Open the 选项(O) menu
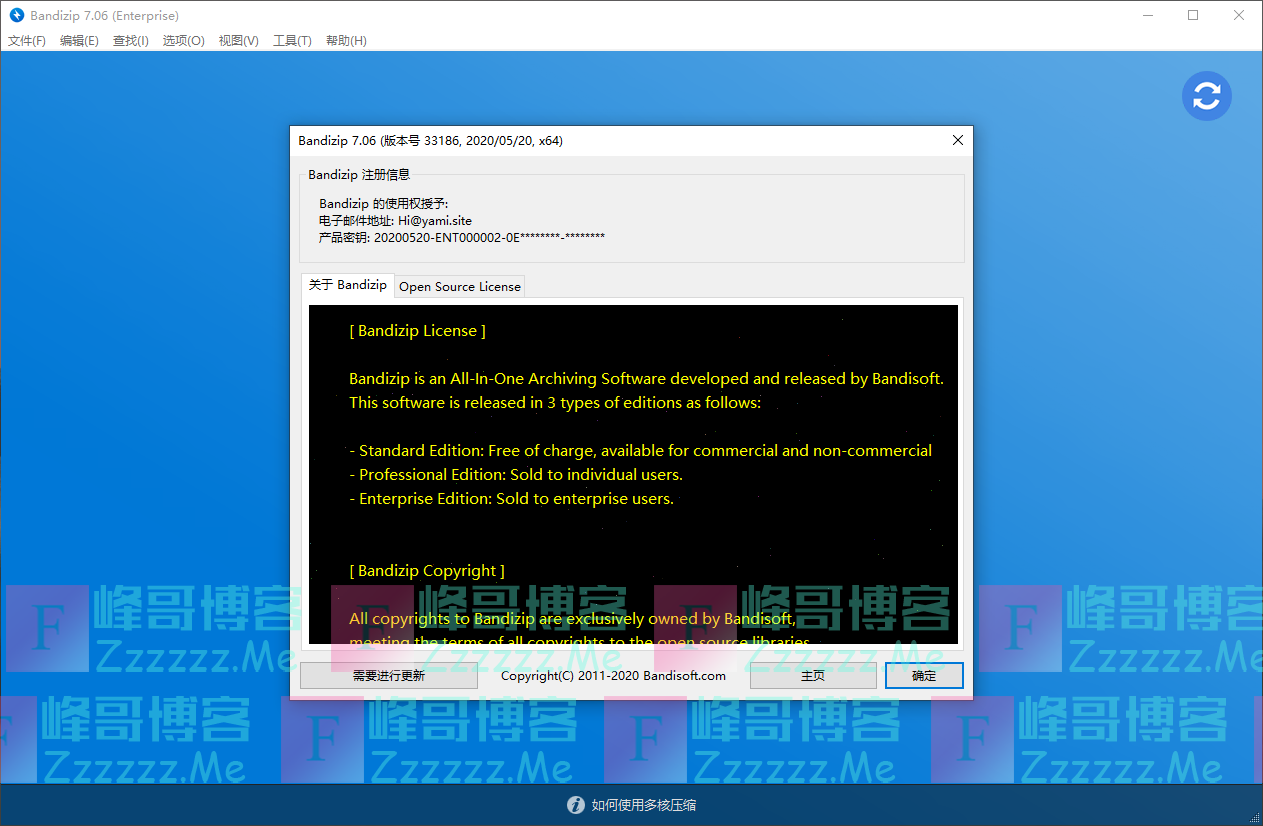Screen dimensions: 1263x826 (x=183, y=41)
